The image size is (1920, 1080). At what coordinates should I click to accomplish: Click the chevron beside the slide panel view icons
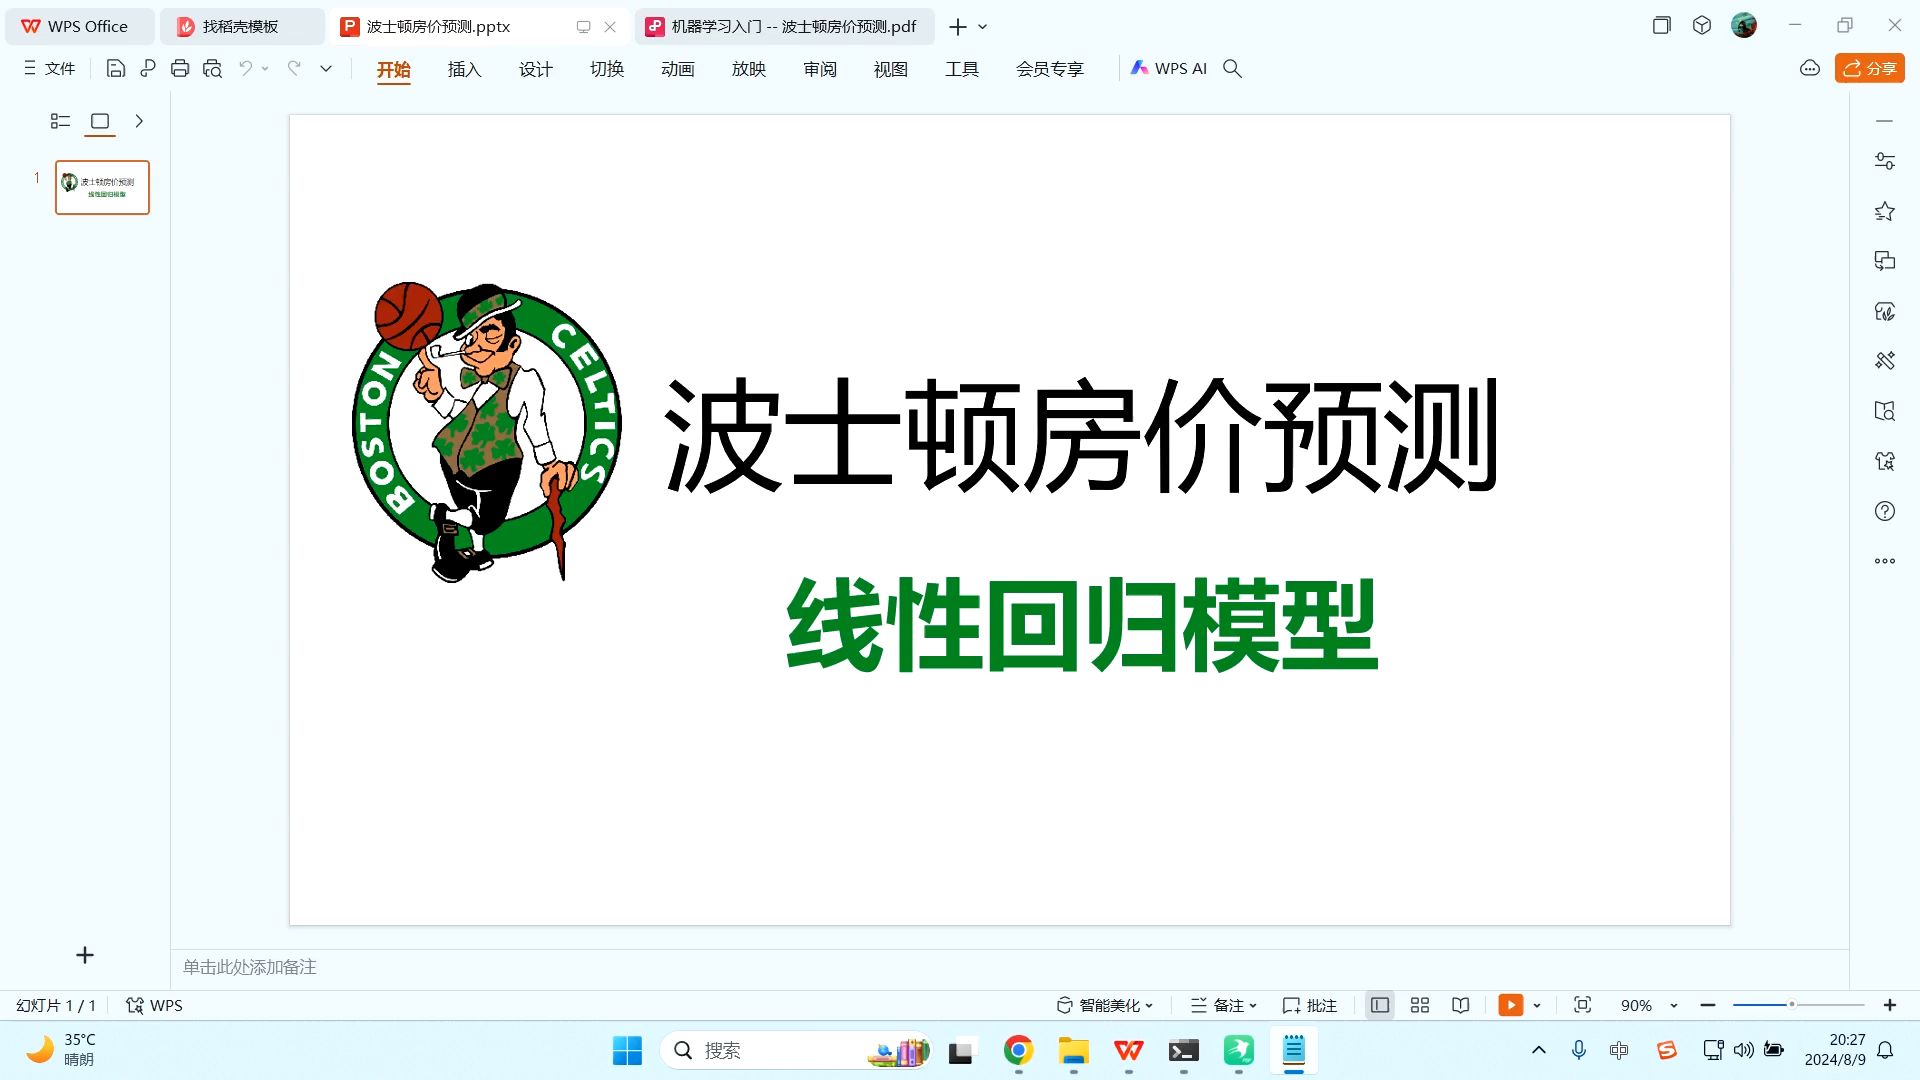point(139,121)
